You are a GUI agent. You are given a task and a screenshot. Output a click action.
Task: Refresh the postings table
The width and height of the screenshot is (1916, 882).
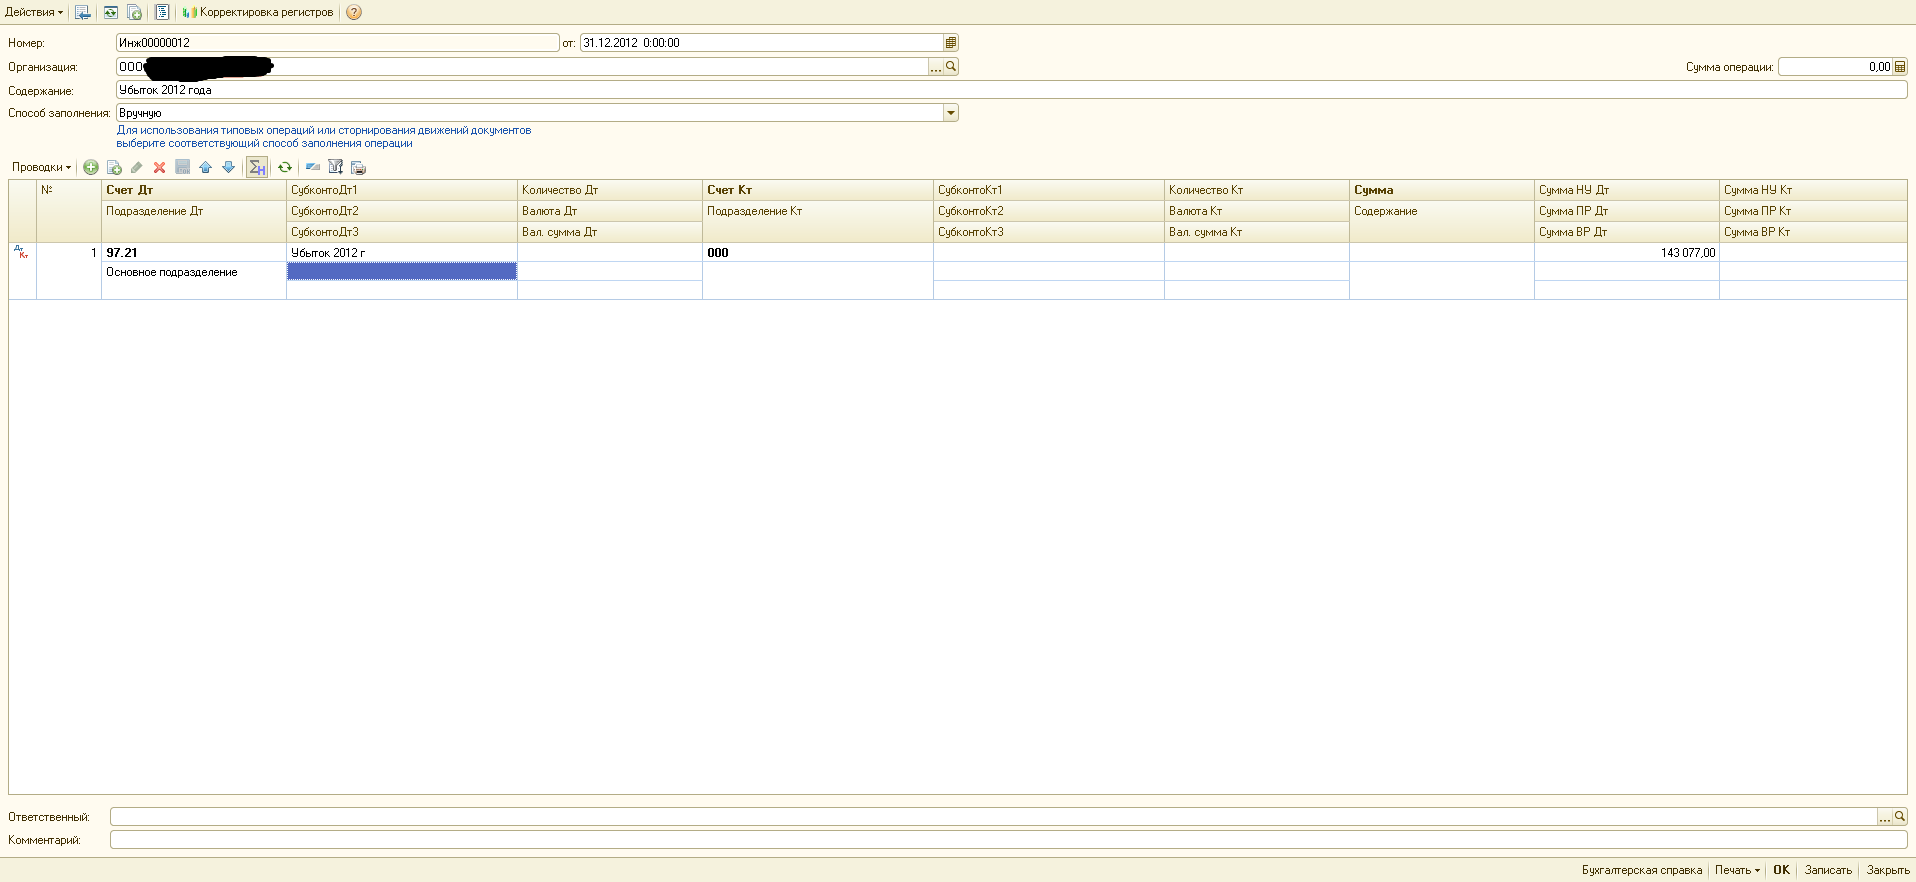click(x=285, y=167)
